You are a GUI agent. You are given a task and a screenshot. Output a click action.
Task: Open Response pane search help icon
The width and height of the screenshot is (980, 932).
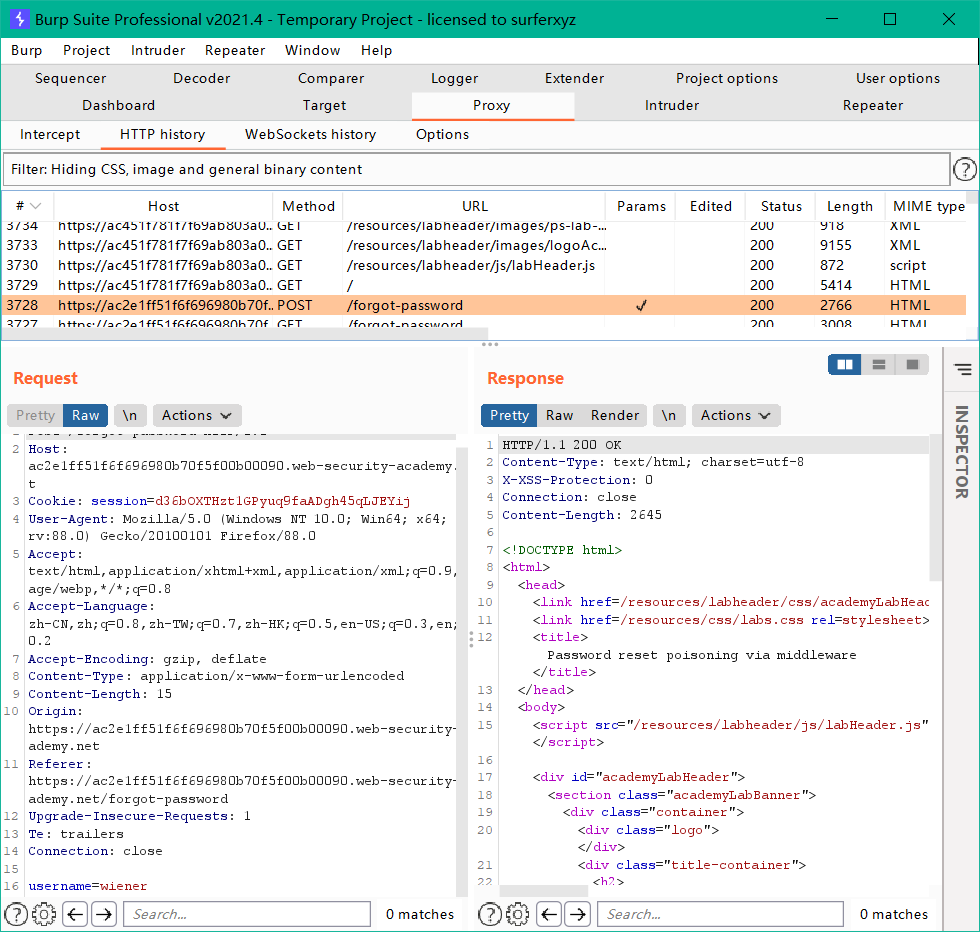click(490, 914)
